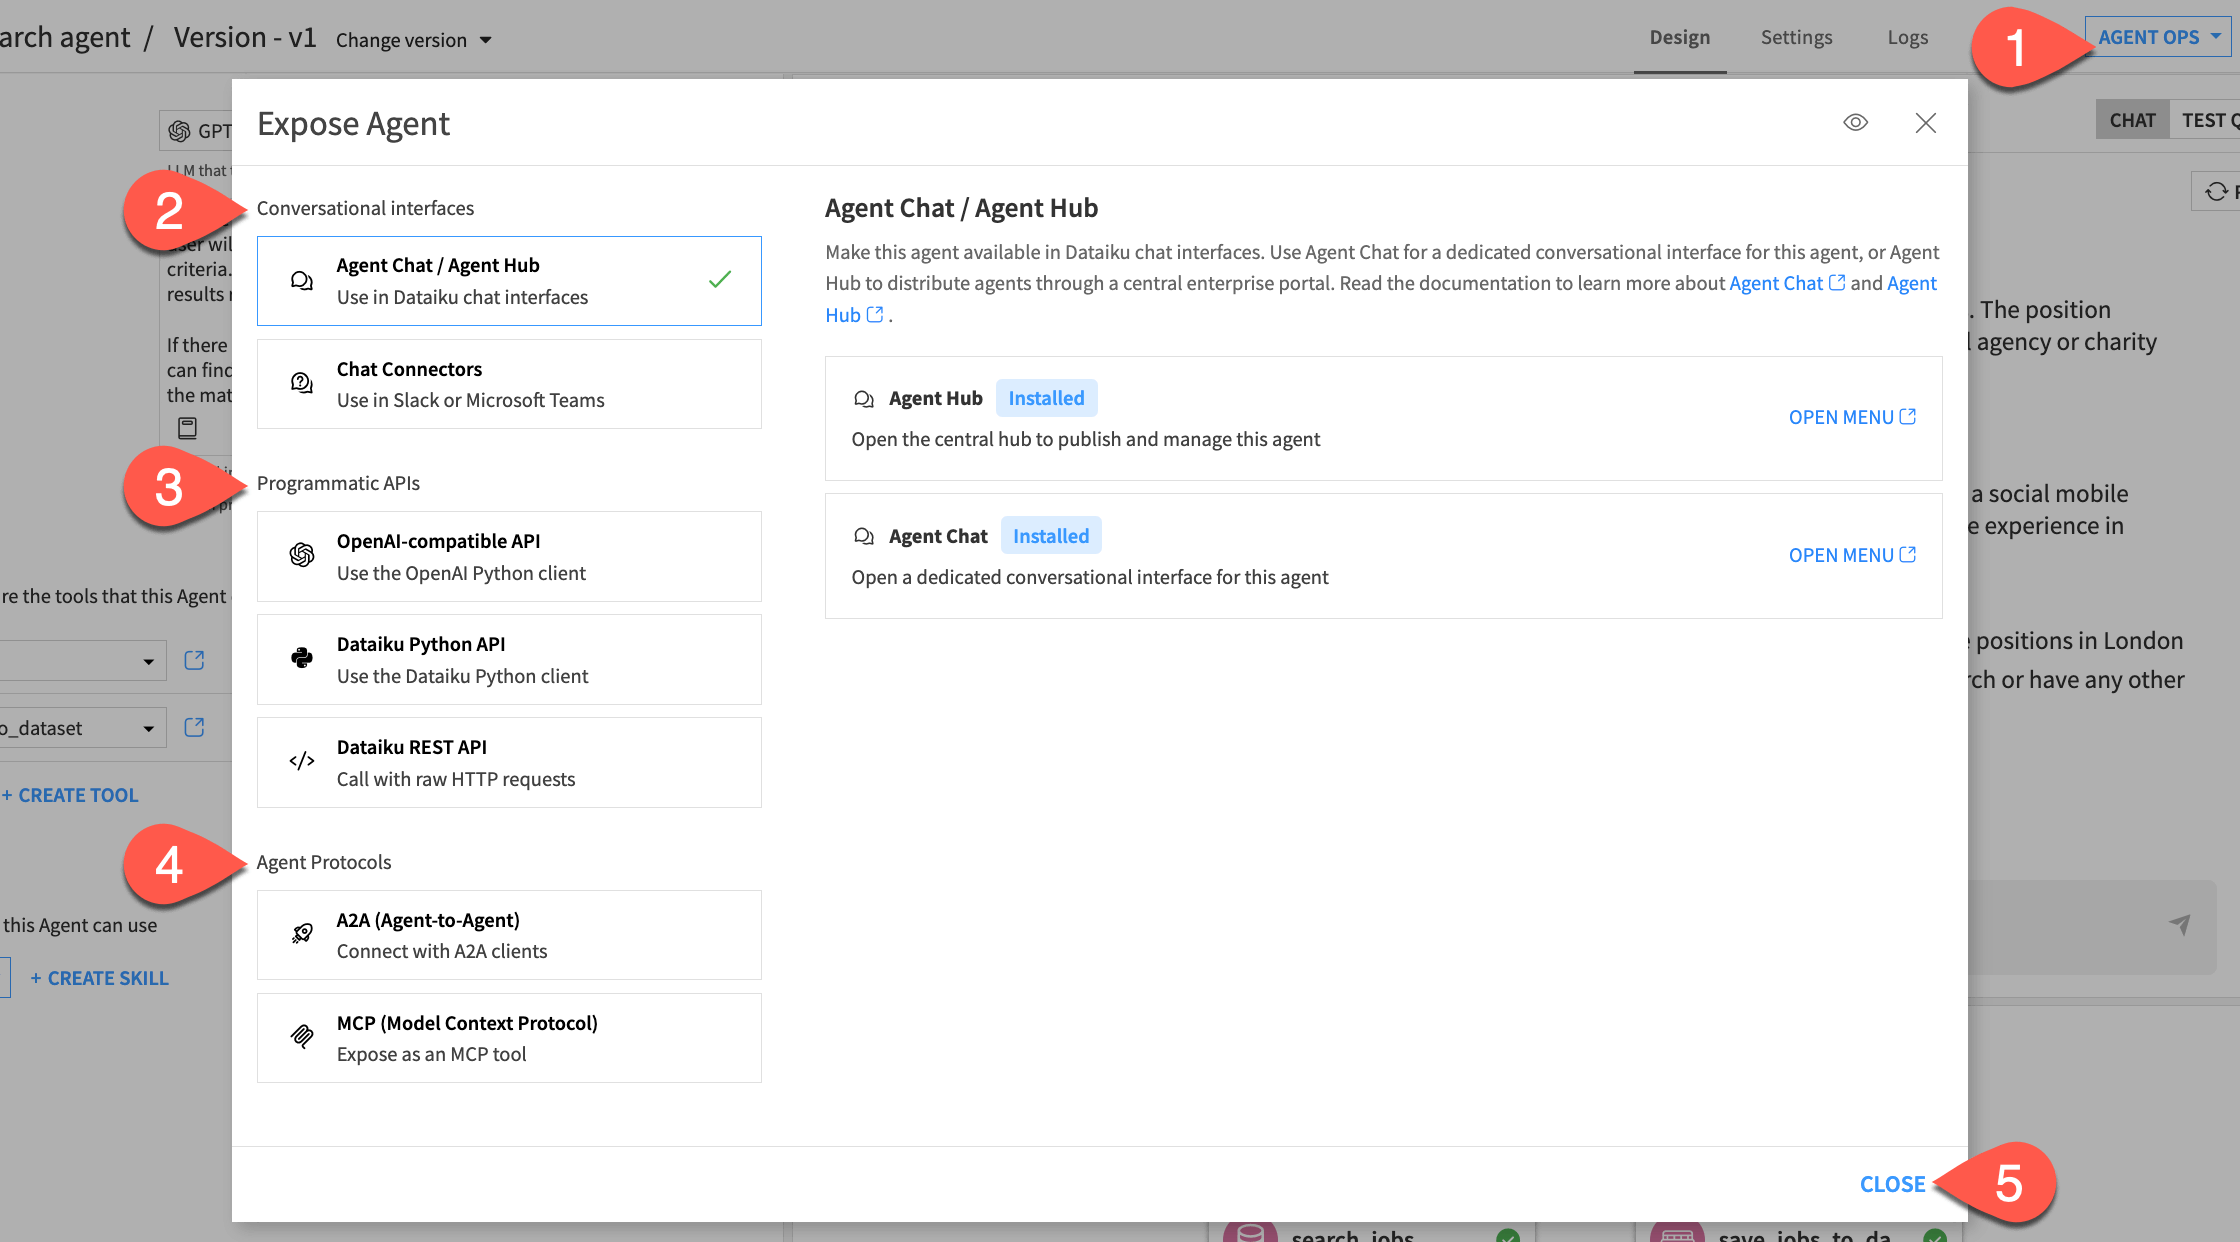
Task: Expand the first tool selector dropdown
Action: coord(83,661)
